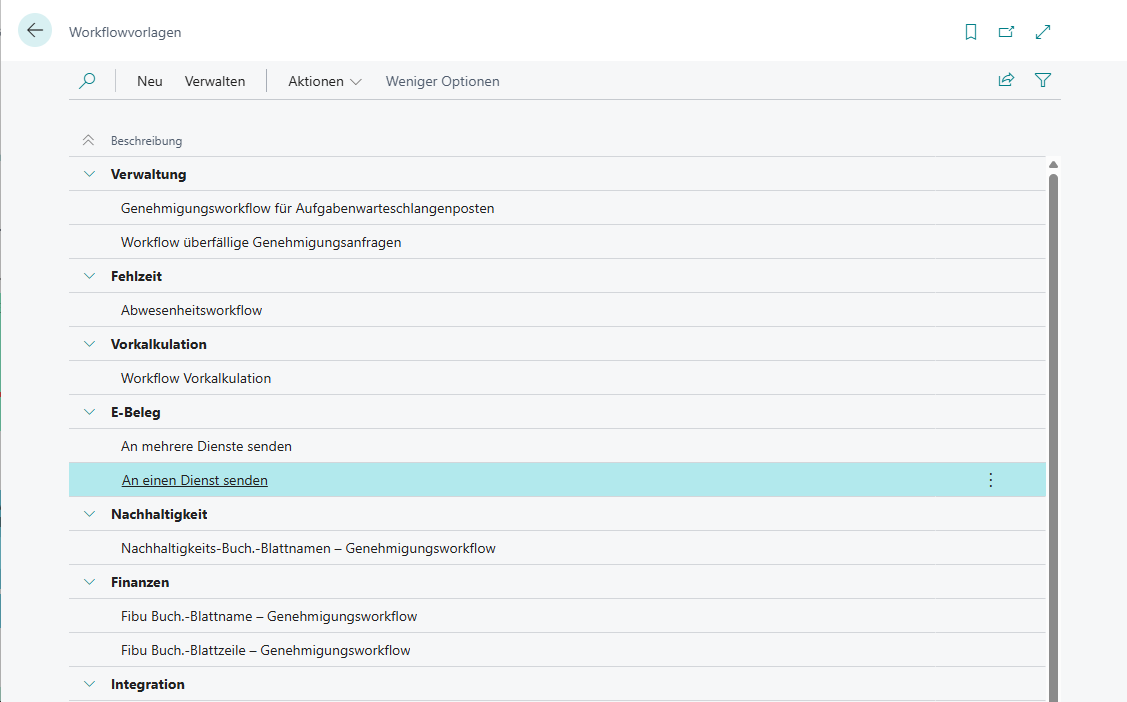Click the collapse-all chevron next to Beschreibung
The image size is (1127, 702).
click(x=87, y=140)
